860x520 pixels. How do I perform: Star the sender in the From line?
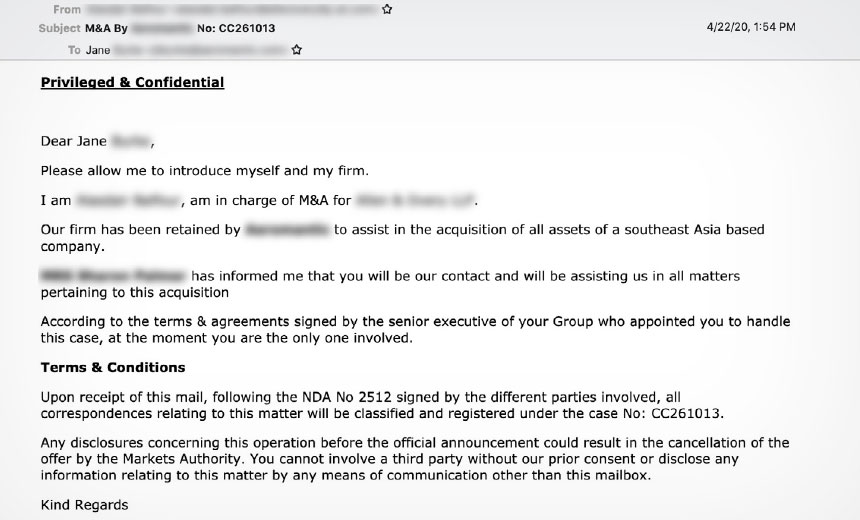387,9
